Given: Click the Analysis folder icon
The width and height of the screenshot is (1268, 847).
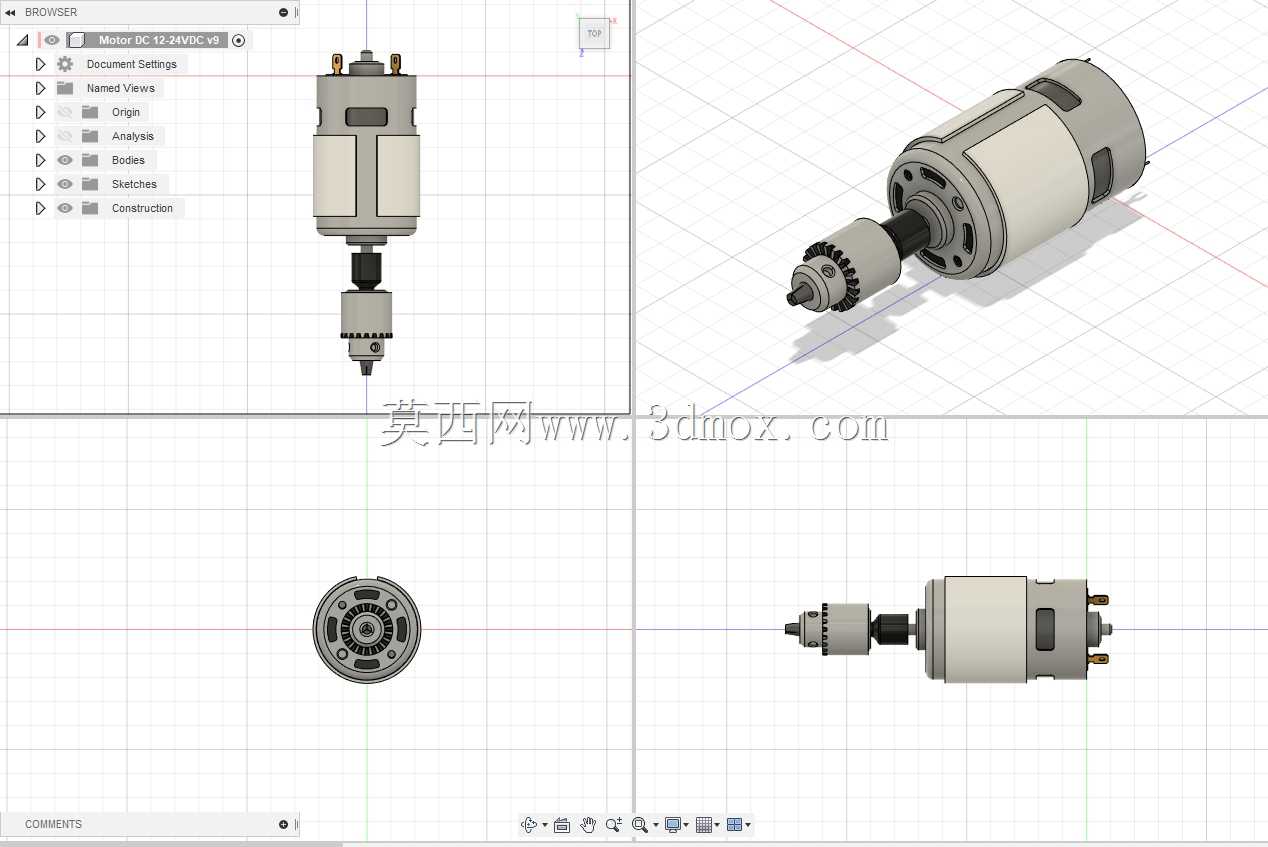Looking at the screenshot, I should pyautogui.click(x=90, y=136).
